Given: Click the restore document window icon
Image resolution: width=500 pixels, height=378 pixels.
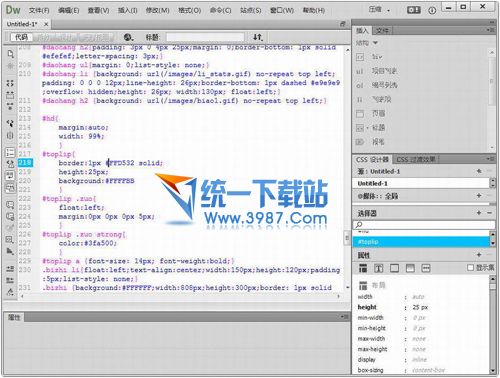Looking at the screenshot, I should (x=343, y=24).
